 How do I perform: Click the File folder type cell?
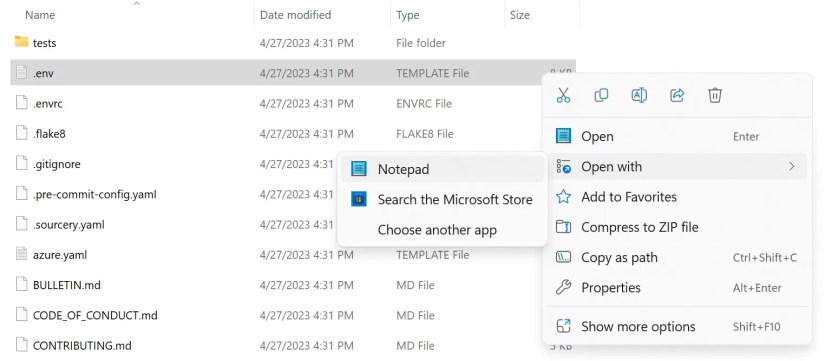(x=421, y=43)
